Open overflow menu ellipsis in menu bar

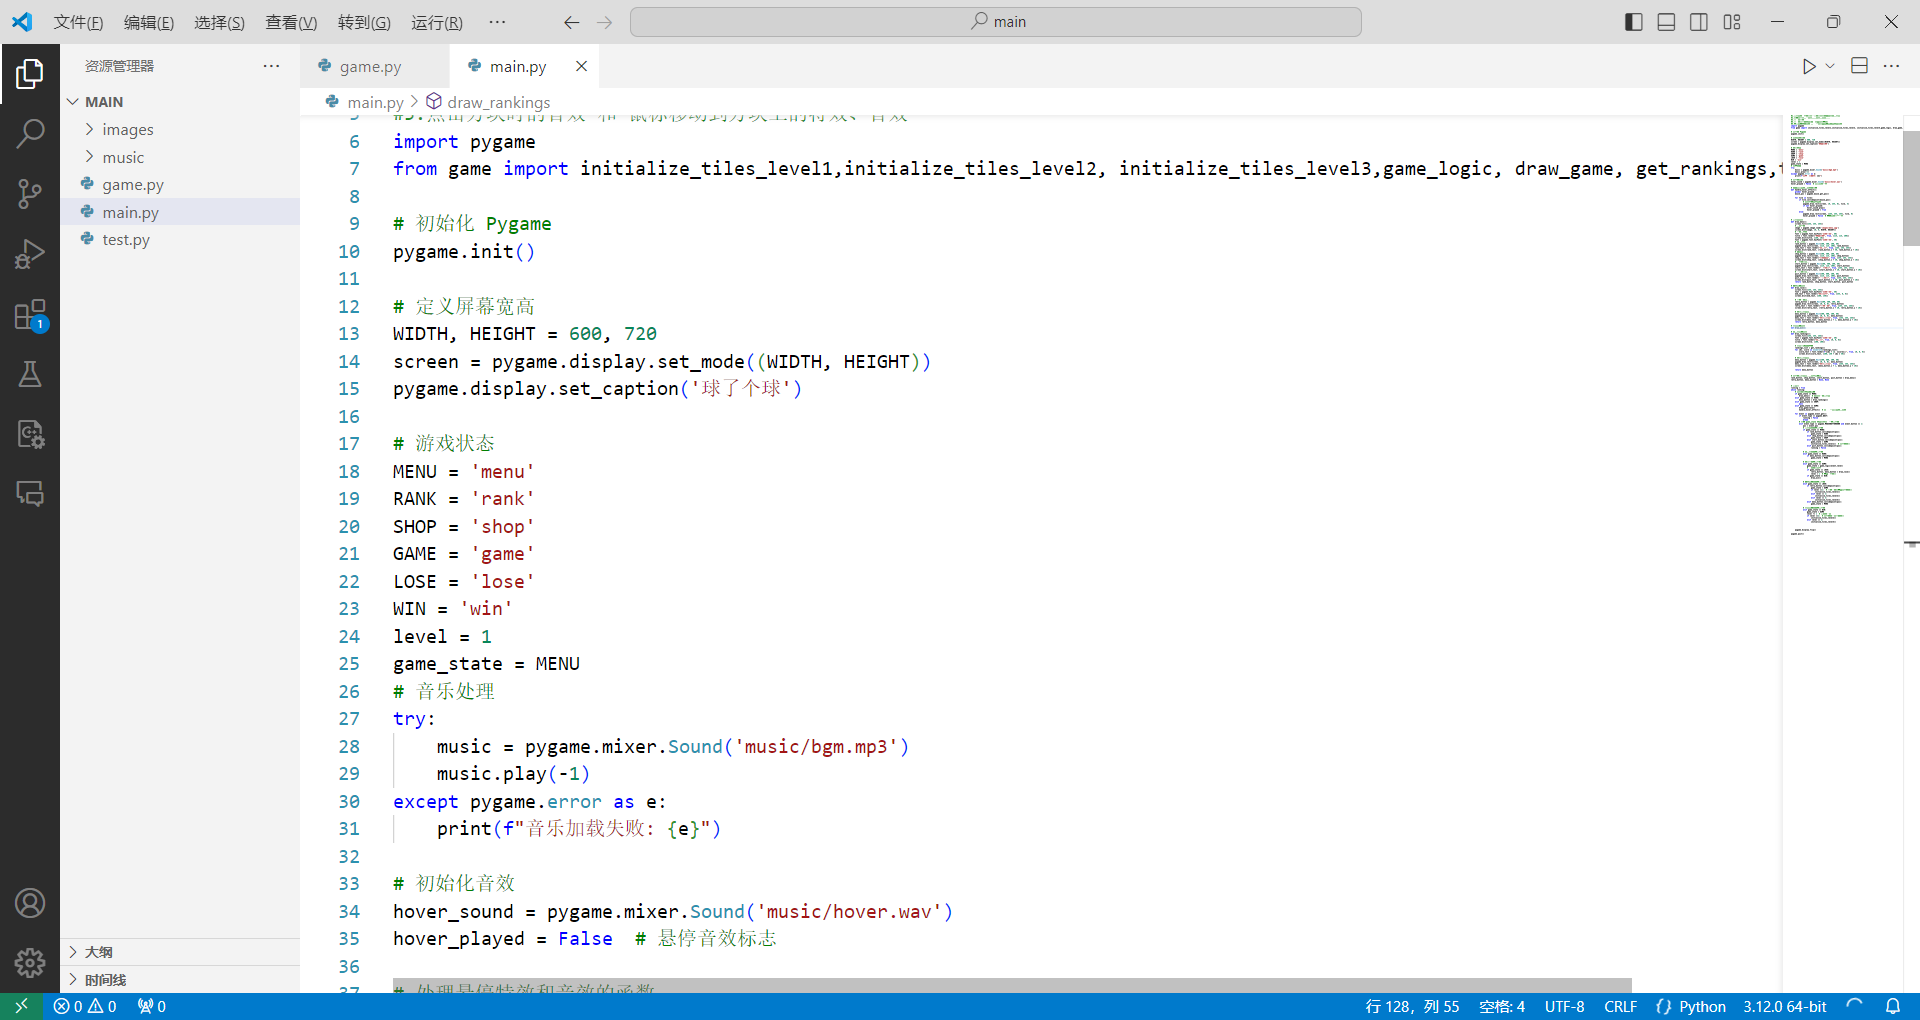pos(497,22)
